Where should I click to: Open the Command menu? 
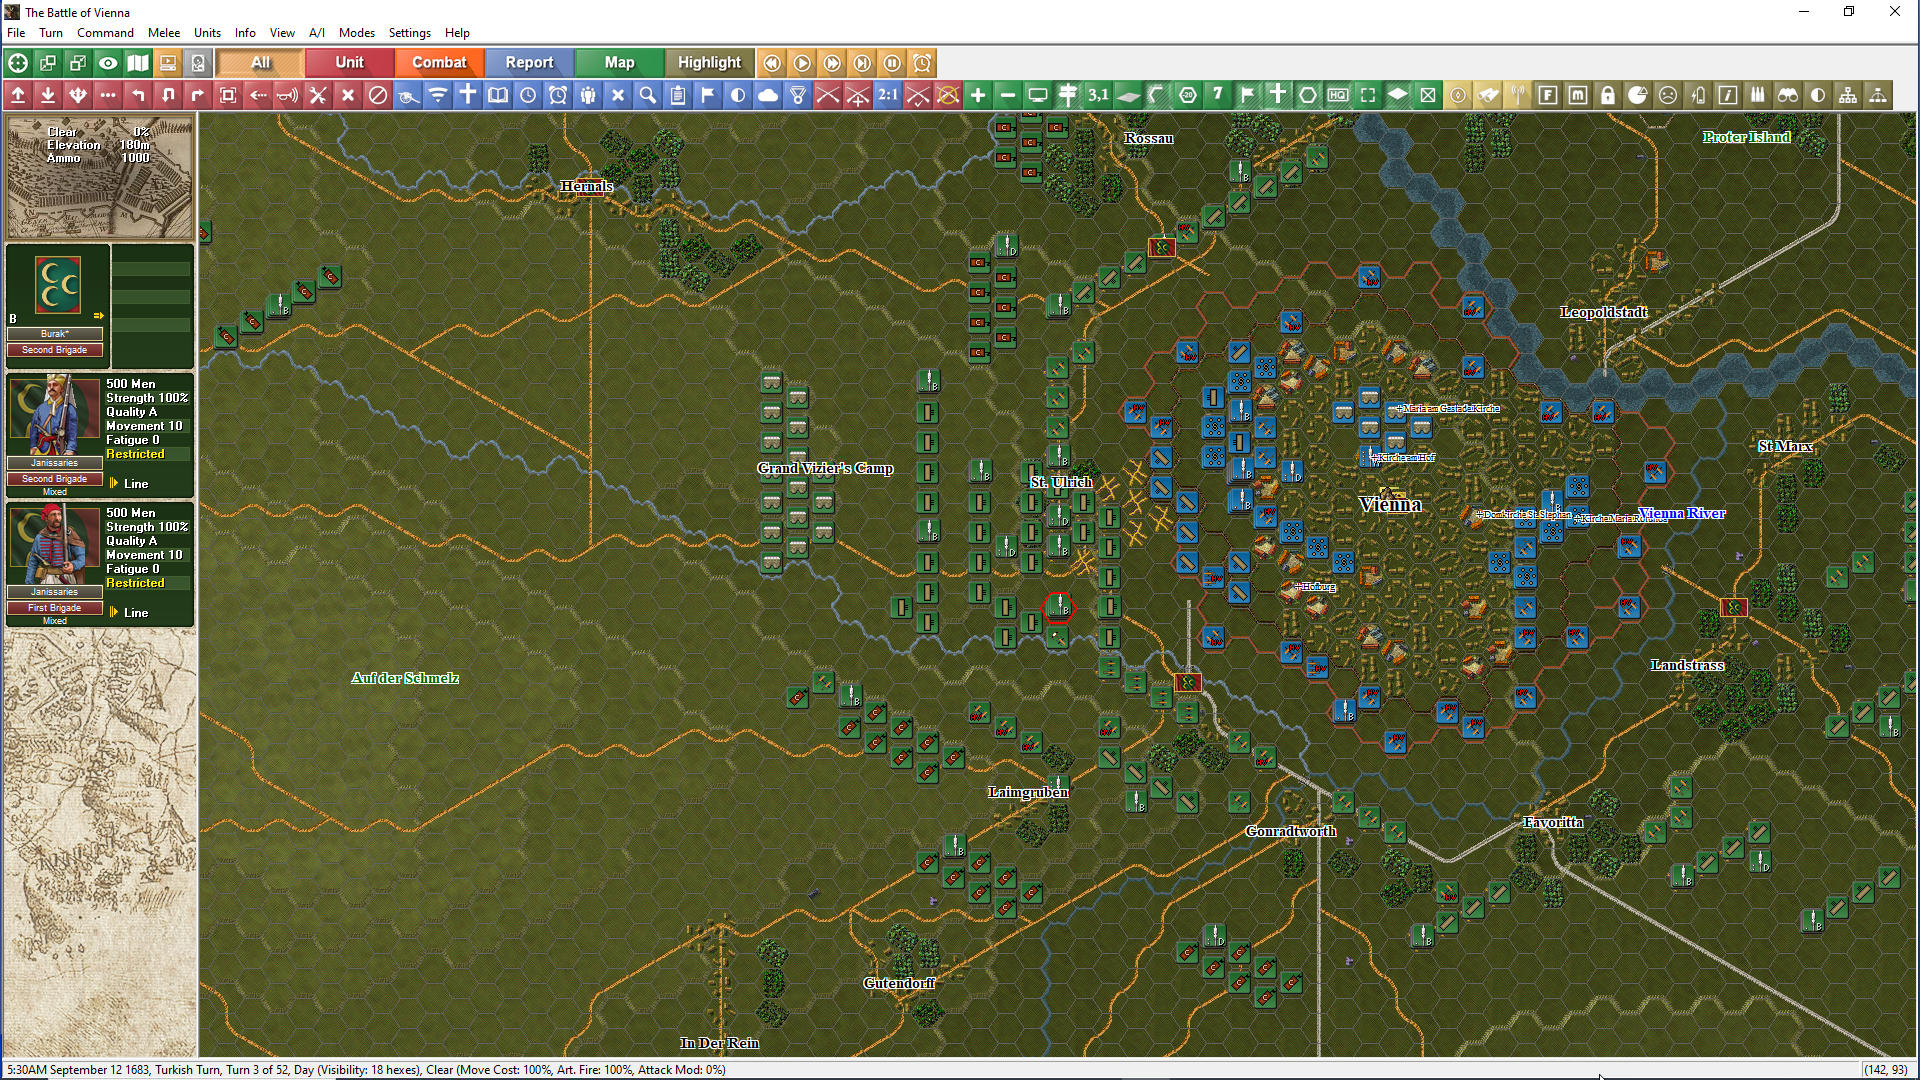coord(105,33)
